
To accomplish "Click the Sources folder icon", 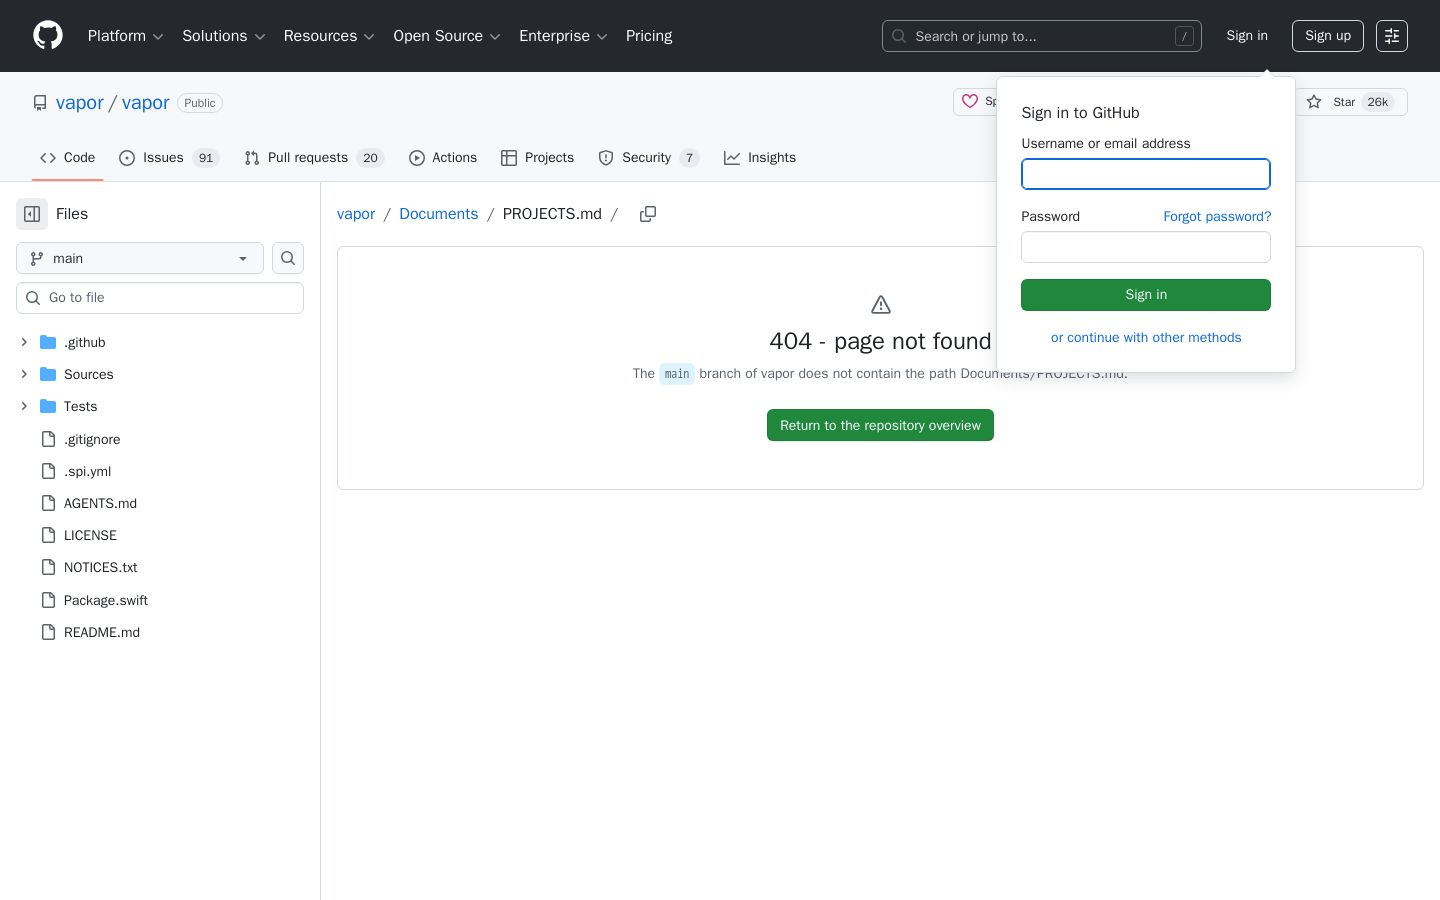I will coord(48,374).
